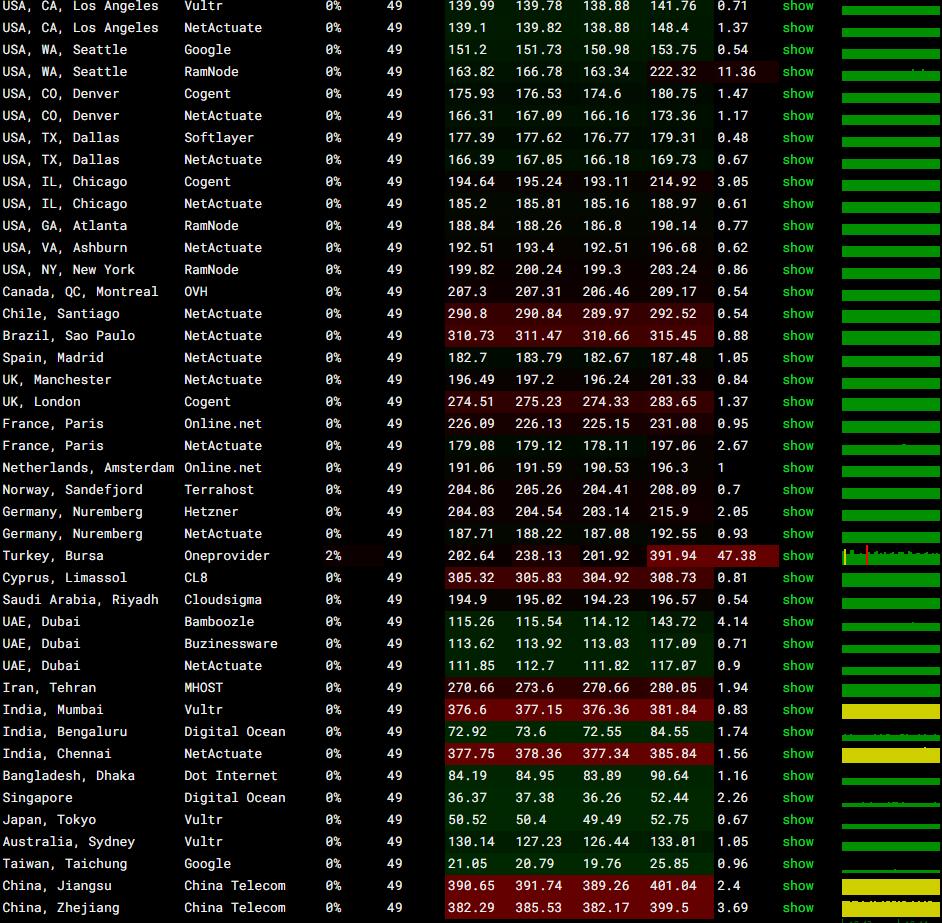Click show for Saudi Arabia, Riyadh

(798, 600)
